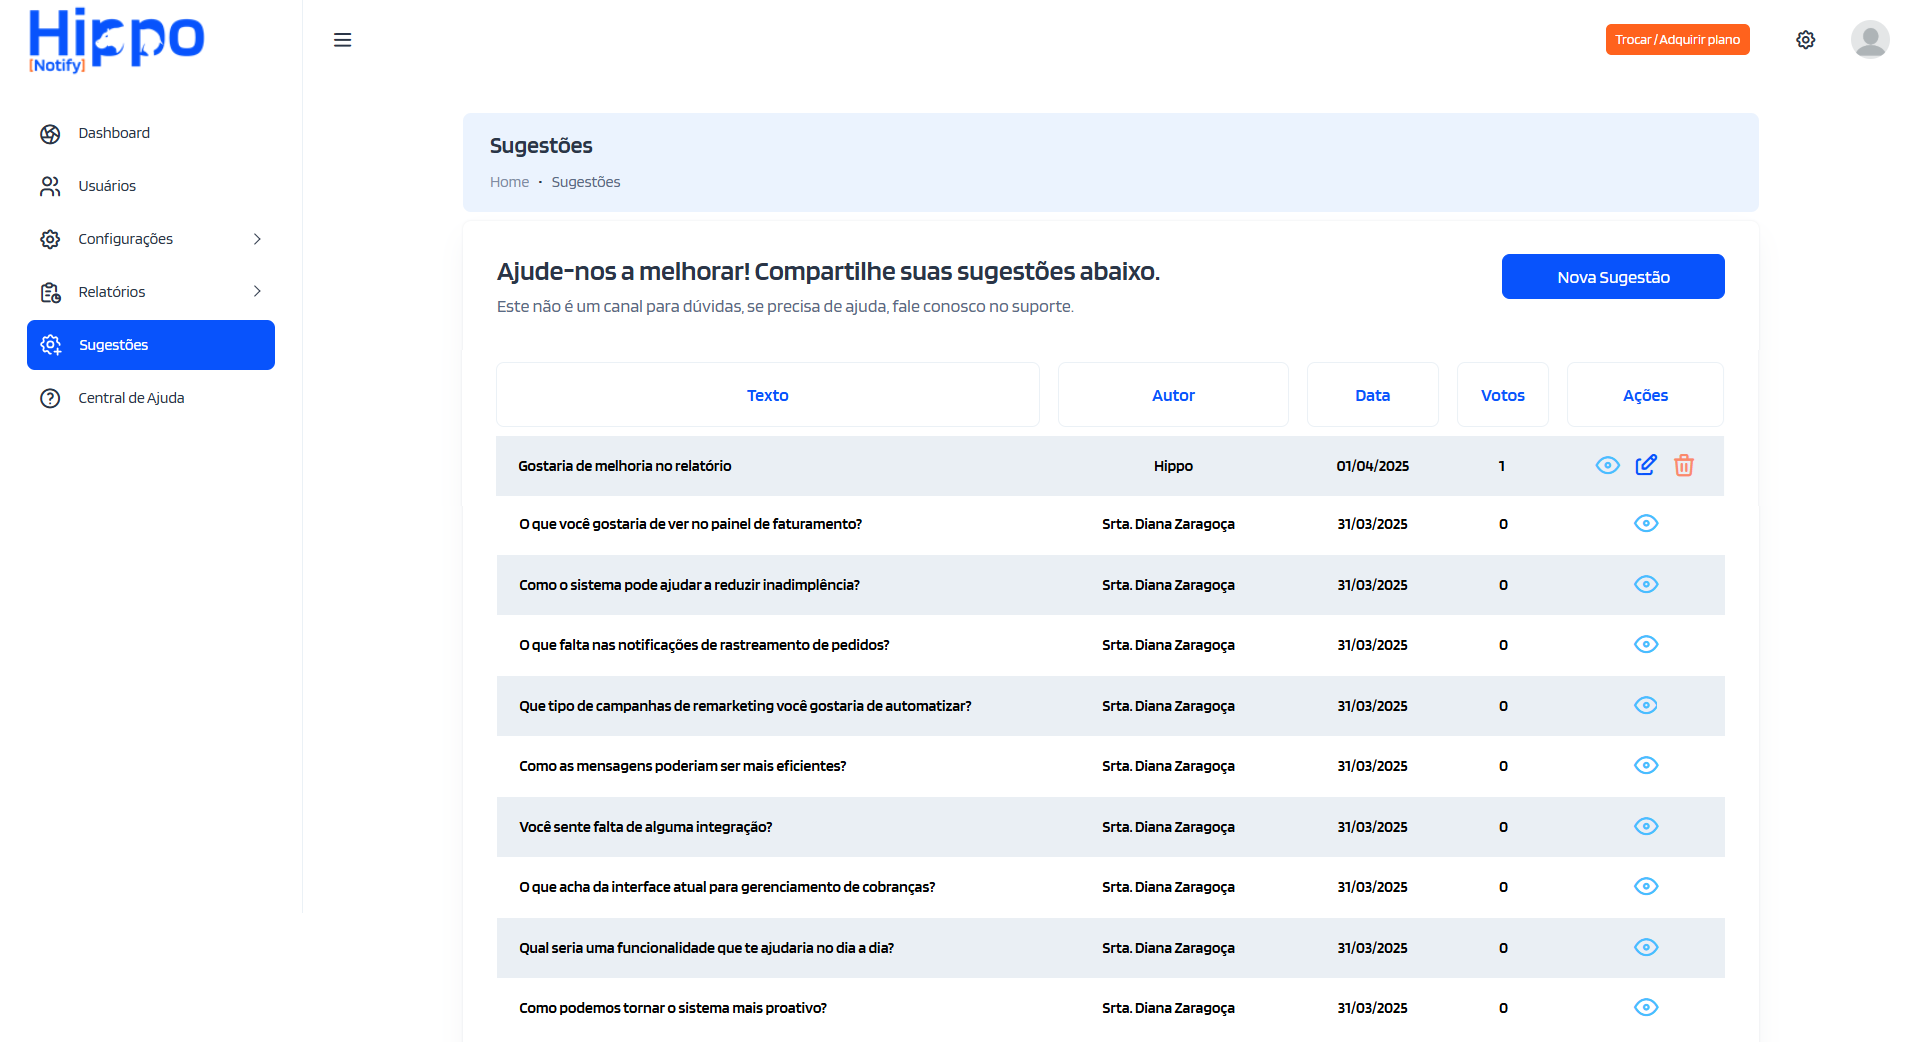Delete the Hippo suggestion with trash icon

point(1684,465)
